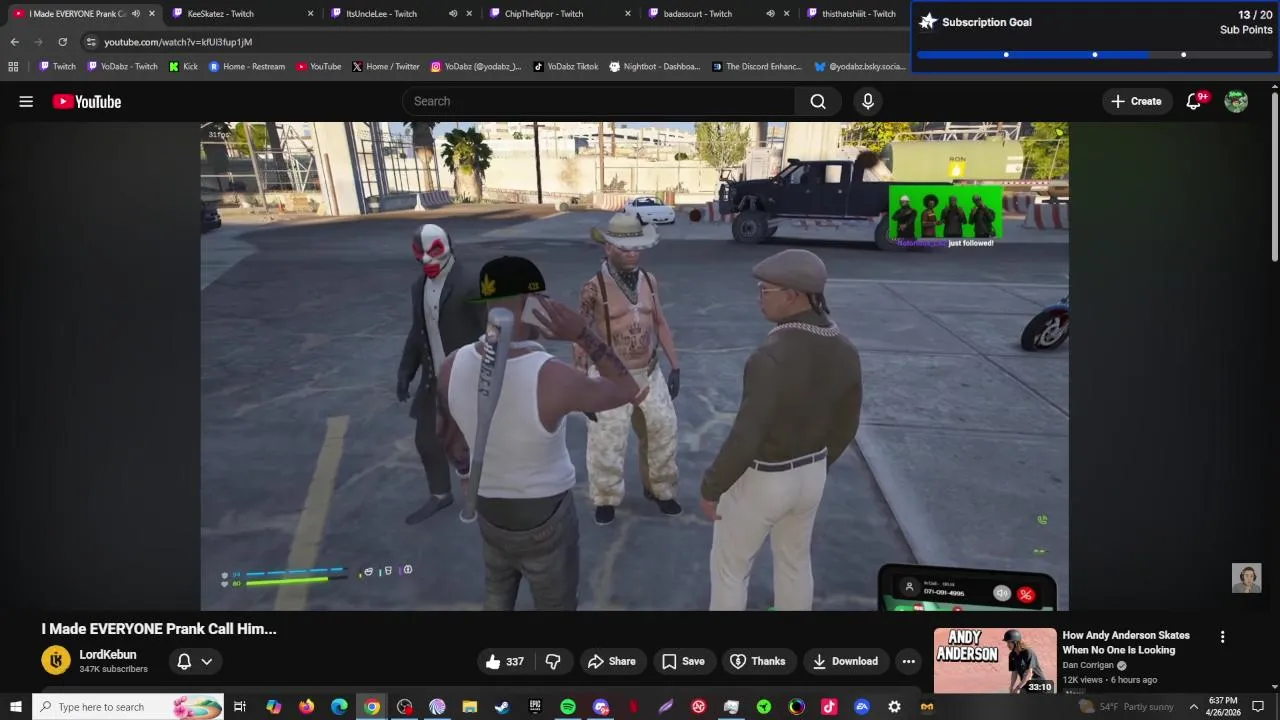
Task: Start voice search with microphone icon
Action: click(x=868, y=101)
